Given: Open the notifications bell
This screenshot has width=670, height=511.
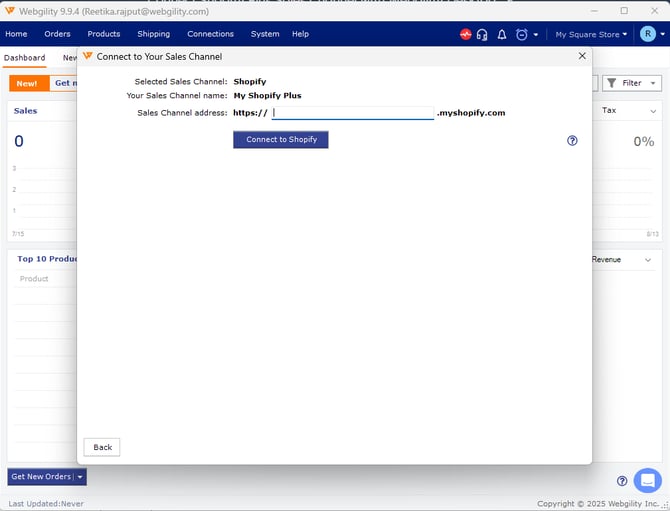Looking at the screenshot, I should pos(502,34).
